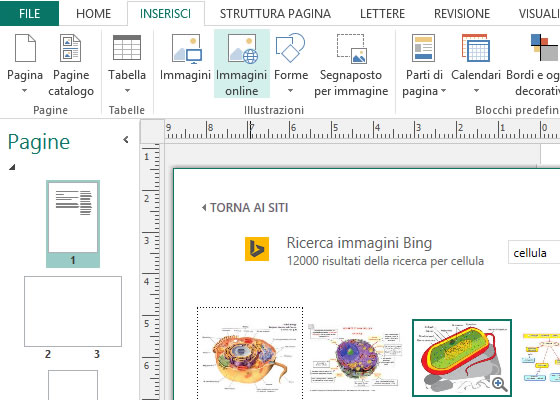This screenshot has width=560, height=400.
Task: Zoom the selected cell image with magnifier
Action: [x=500, y=384]
